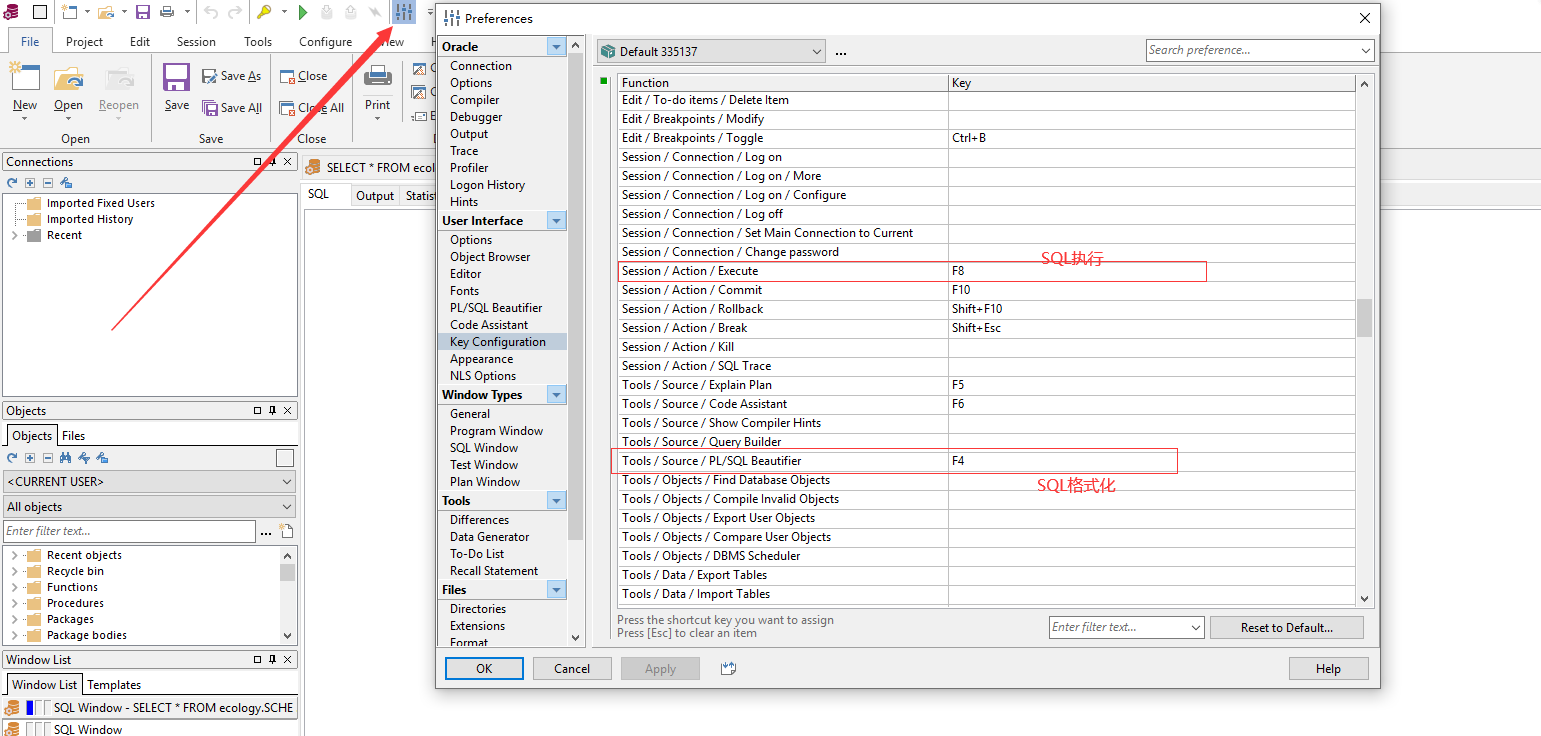Pin the Connections panel
The height and width of the screenshot is (736, 1541).
[x=272, y=161]
